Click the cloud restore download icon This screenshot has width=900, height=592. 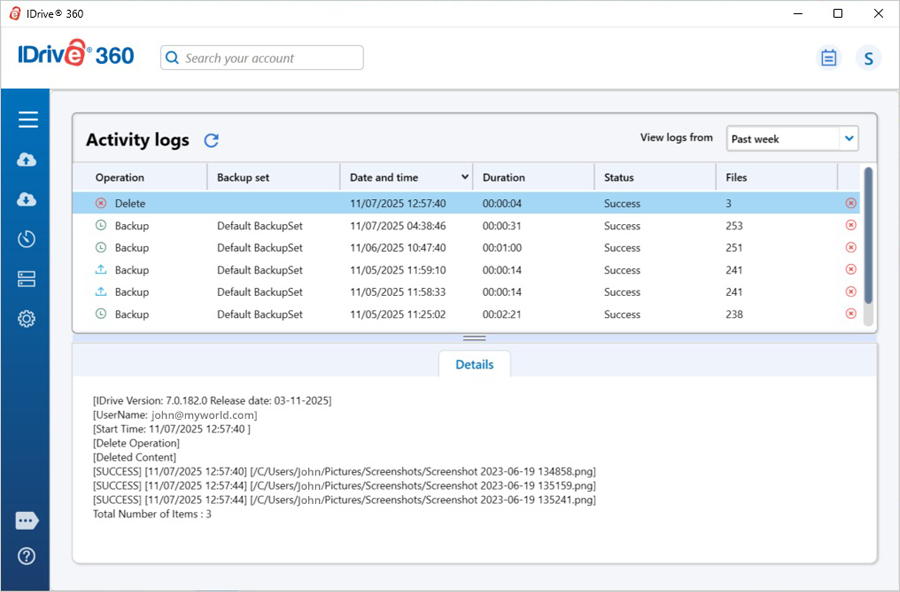pyautogui.click(x=27, y=200)
